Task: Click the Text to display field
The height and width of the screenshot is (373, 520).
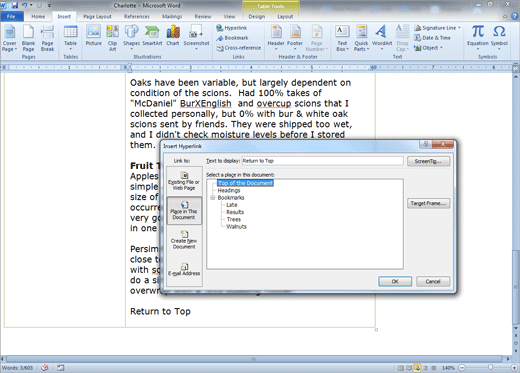Action: click(x=322, y=161)
